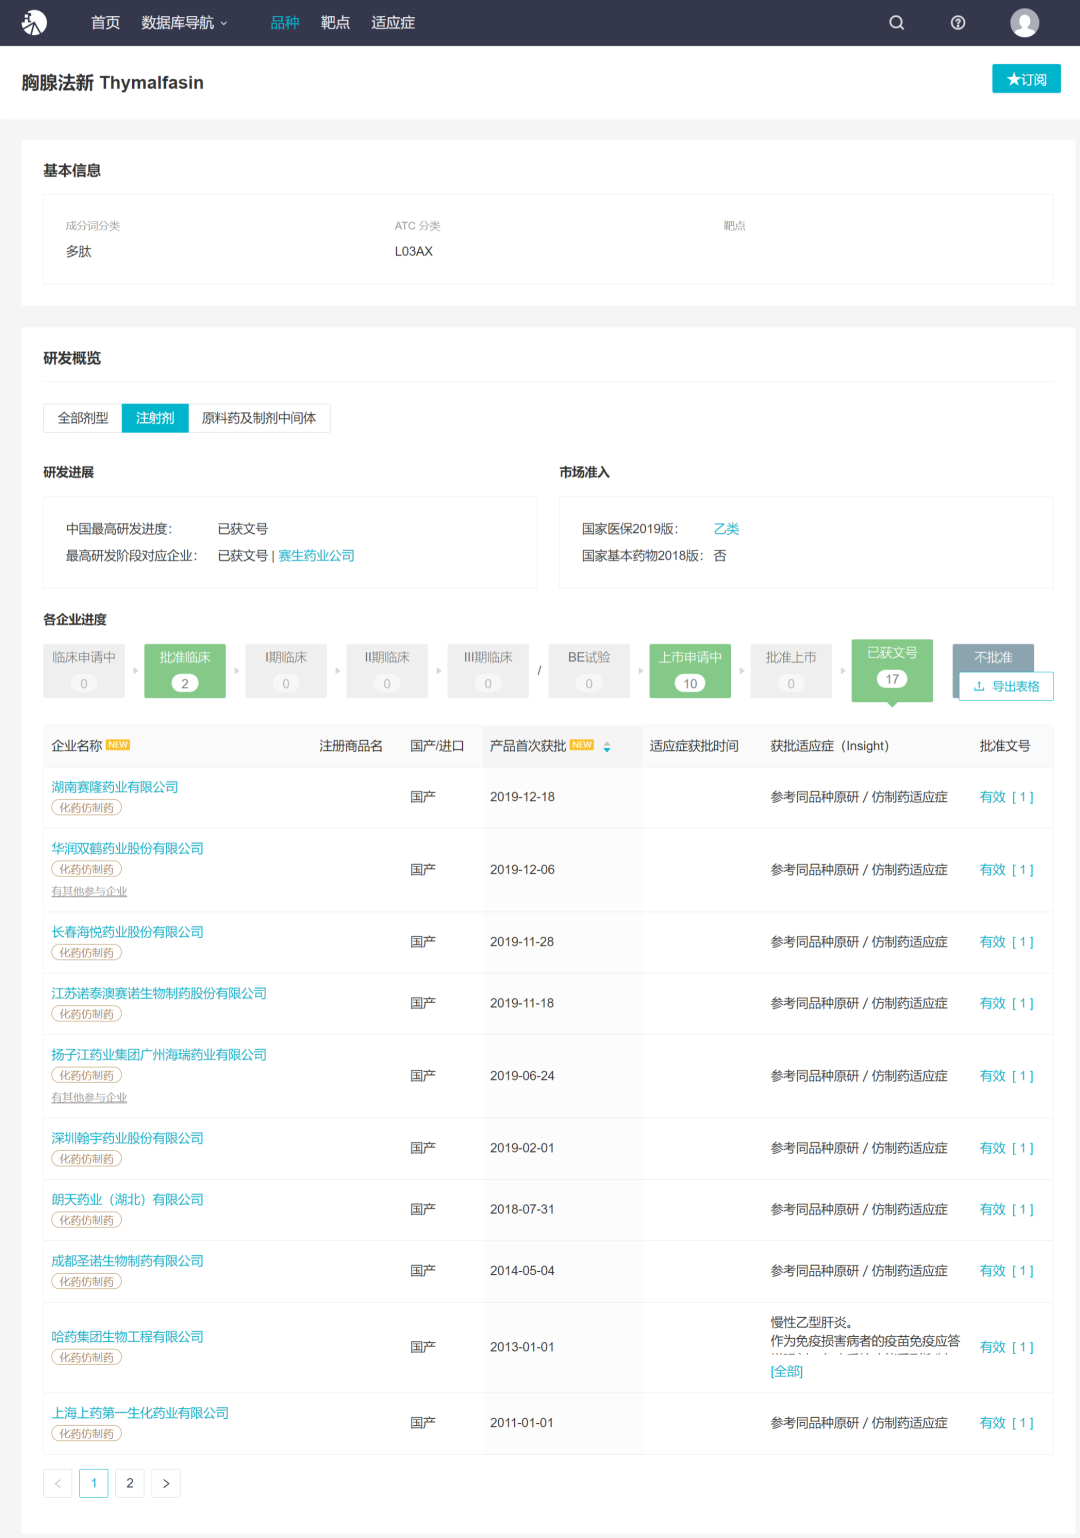The height and width of the screenshot is (1538, 1080).
Task: Open 长春海悦药业股份有限公司 company link
Action: point(128,932)
